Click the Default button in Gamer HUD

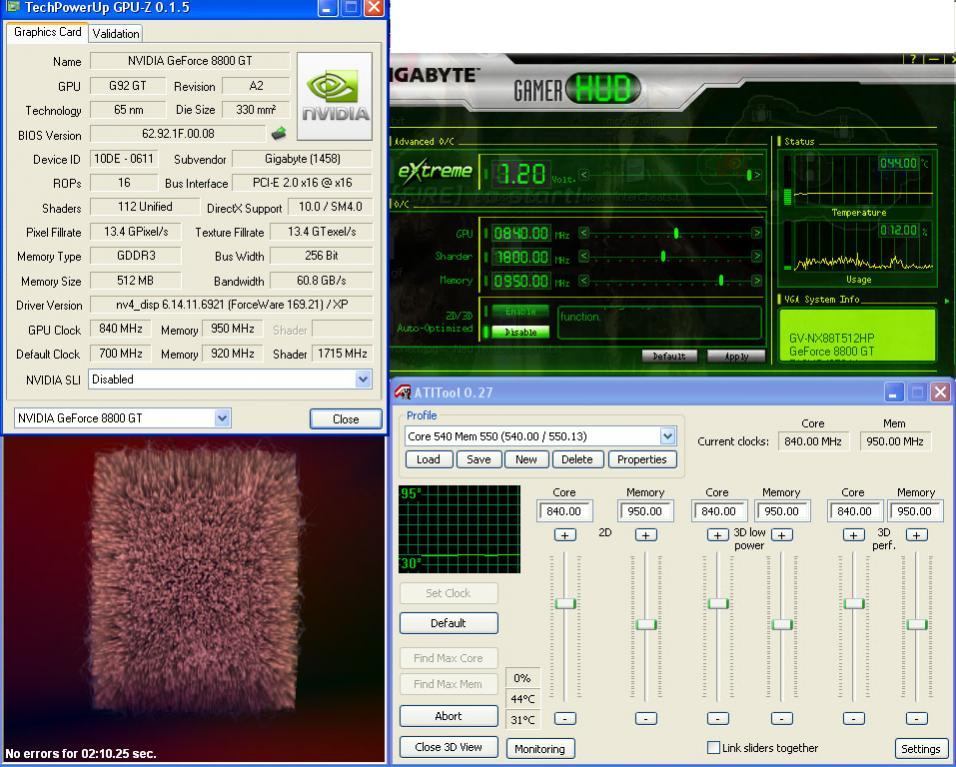[x=669, y=356]
